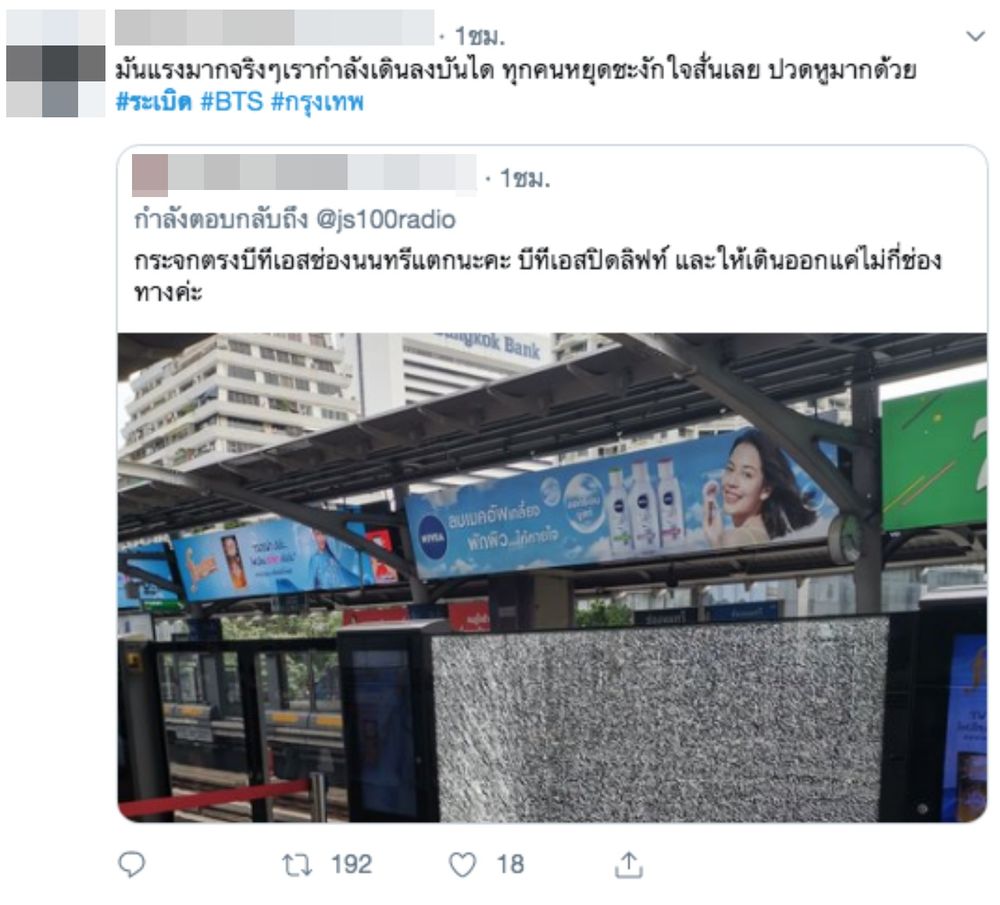1000x905 pixels.
Task: Open the #BTS hashtag
Action: 232,102
